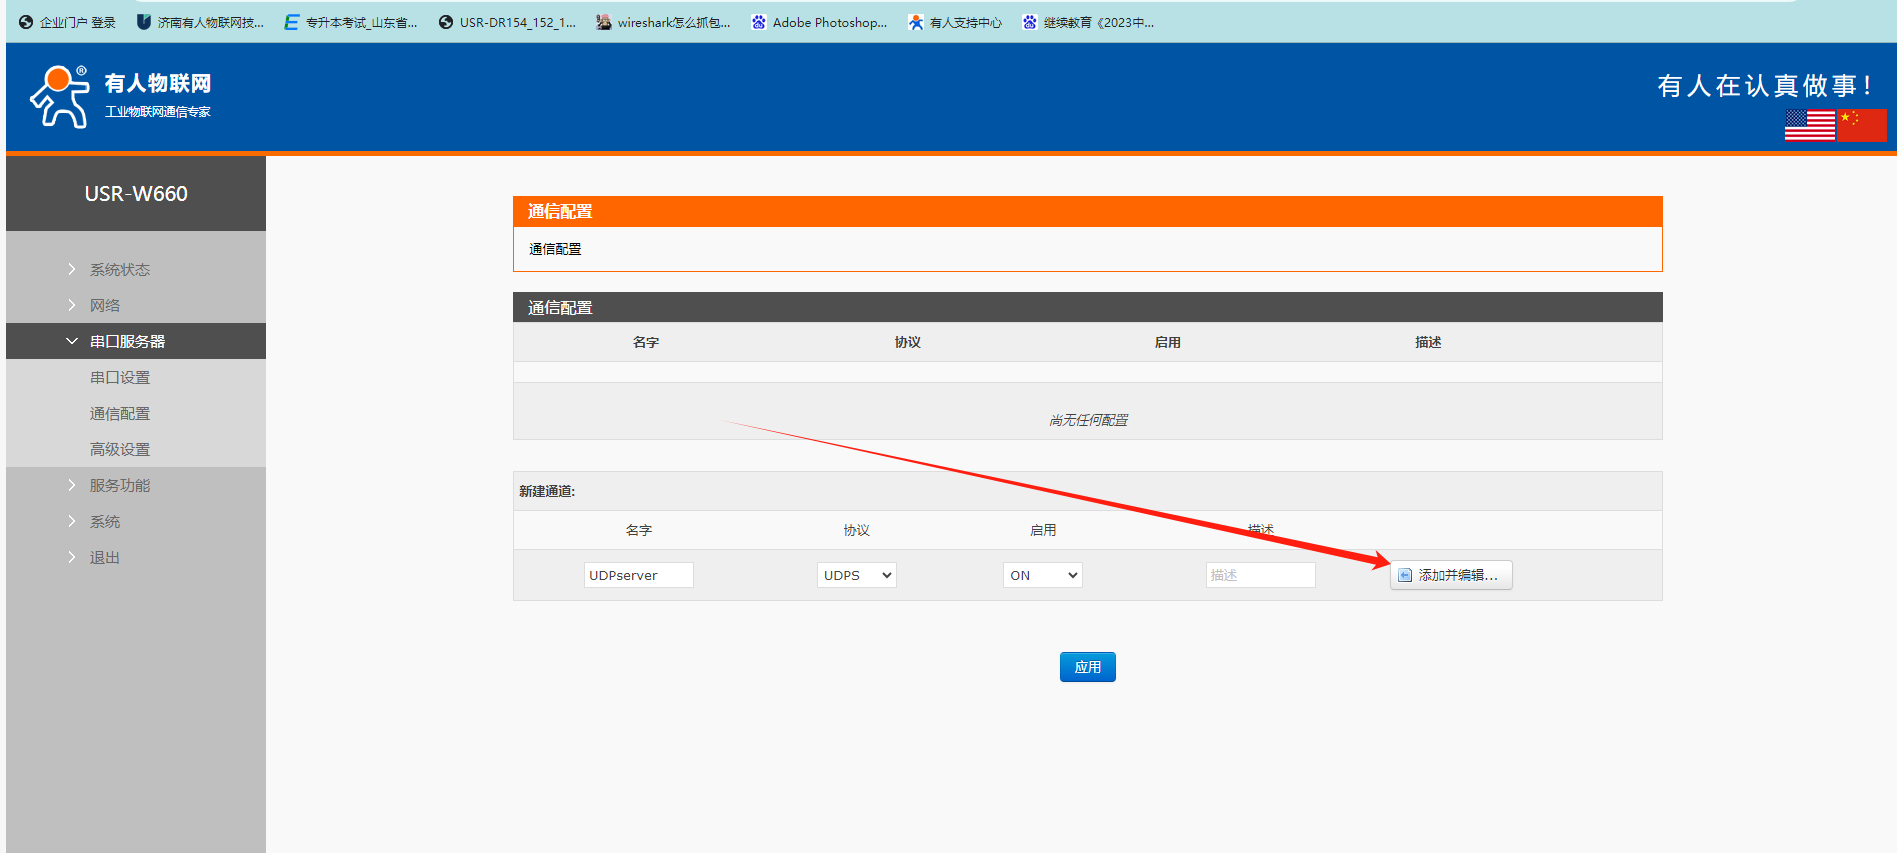
Task: Click the 添加并编辑 button
Action: point(1451,575)
